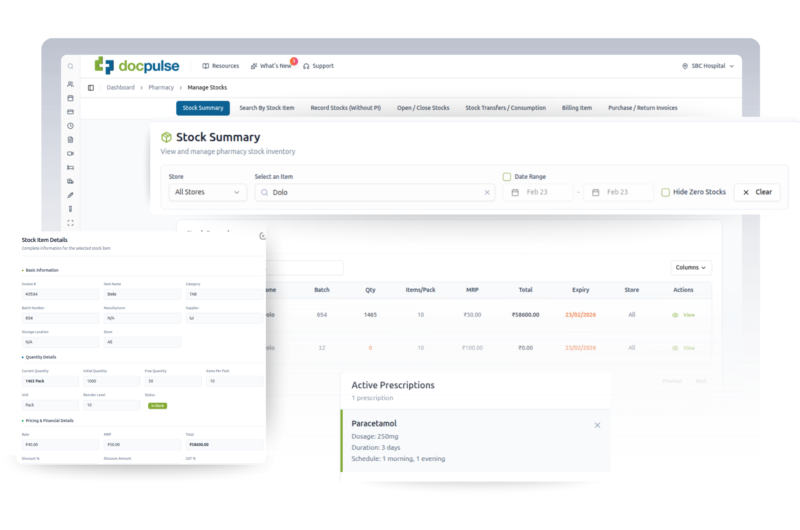Tick the Hide Zero Stocks checkbox
Viewport: 800px width, 530px height.
click(x=665, y=192)
